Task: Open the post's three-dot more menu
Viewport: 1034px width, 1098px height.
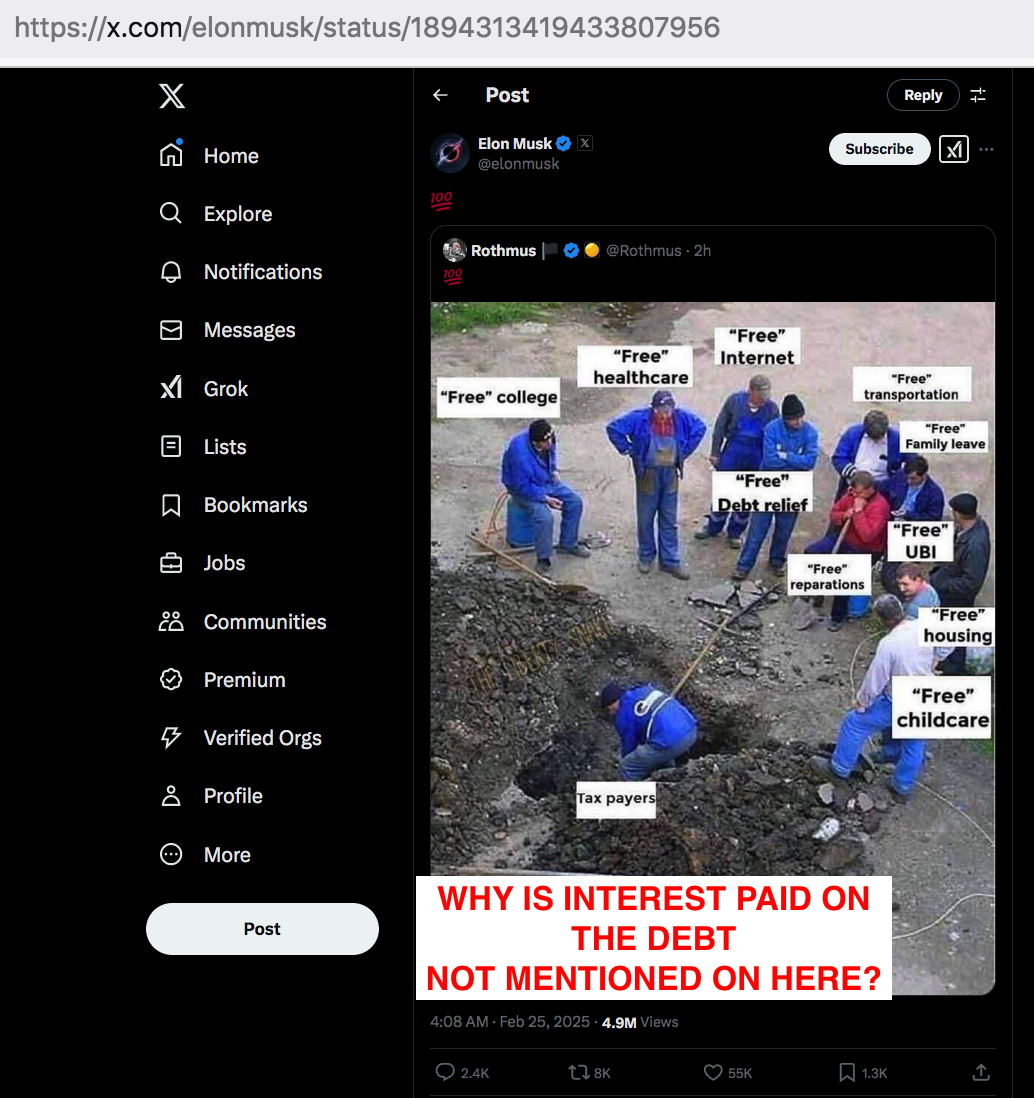Action: (986, 149)
